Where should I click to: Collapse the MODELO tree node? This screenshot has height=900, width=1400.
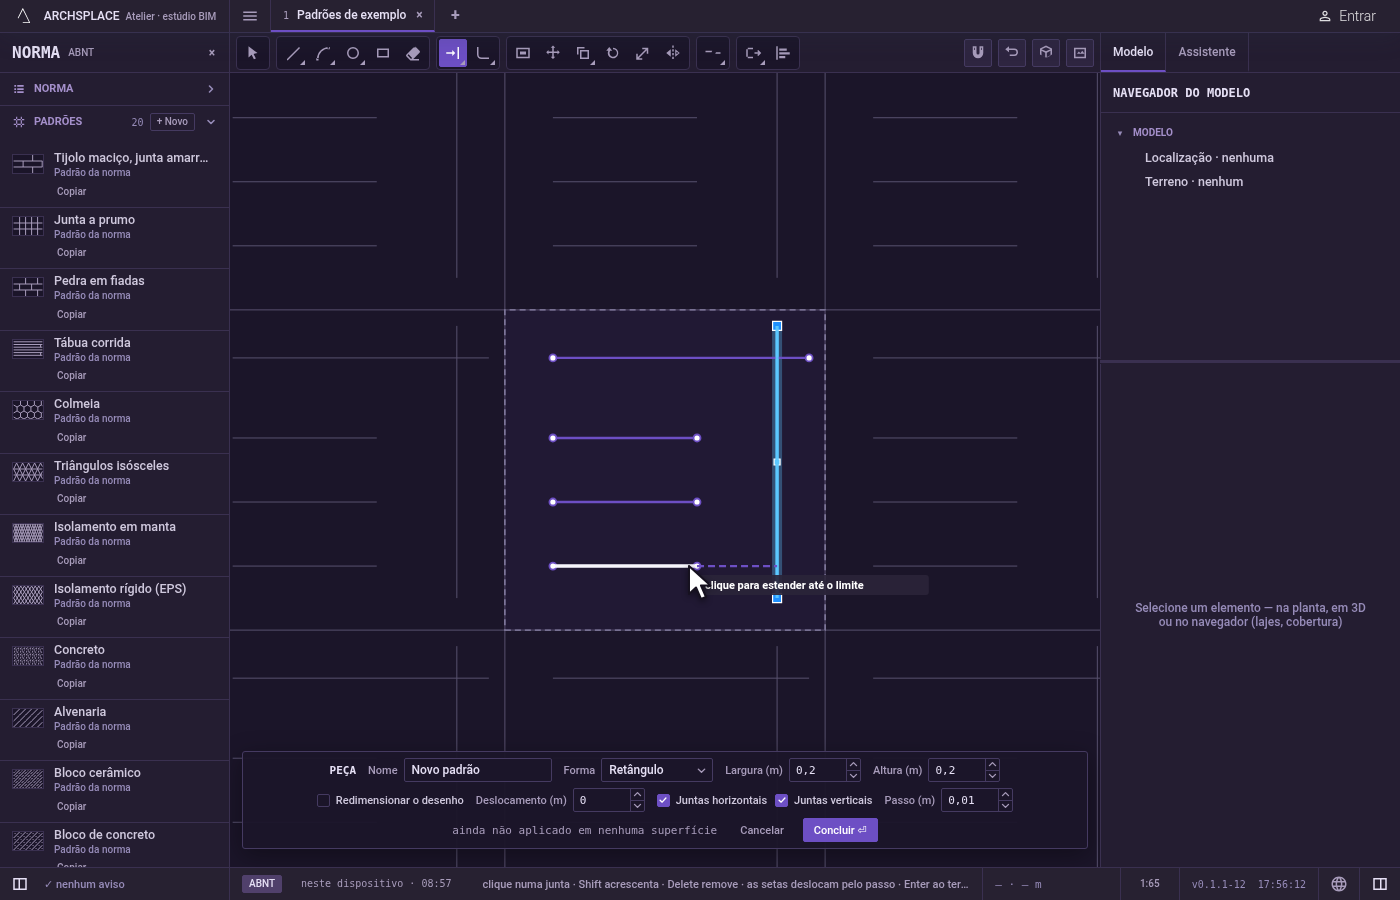click(x=1120, y=133)
